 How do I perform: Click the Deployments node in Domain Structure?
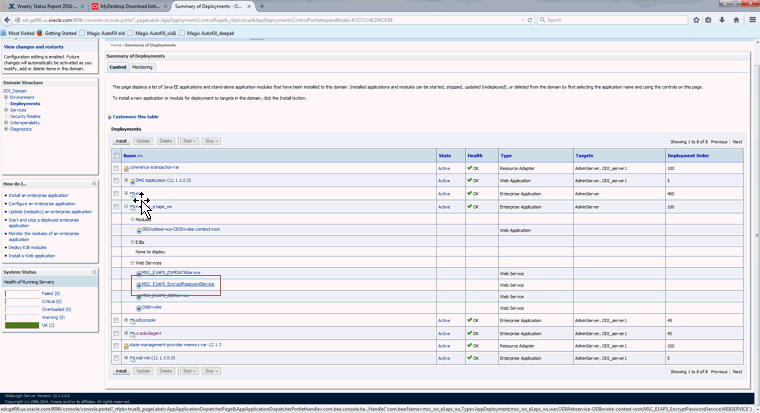click(x=25, y=104)
